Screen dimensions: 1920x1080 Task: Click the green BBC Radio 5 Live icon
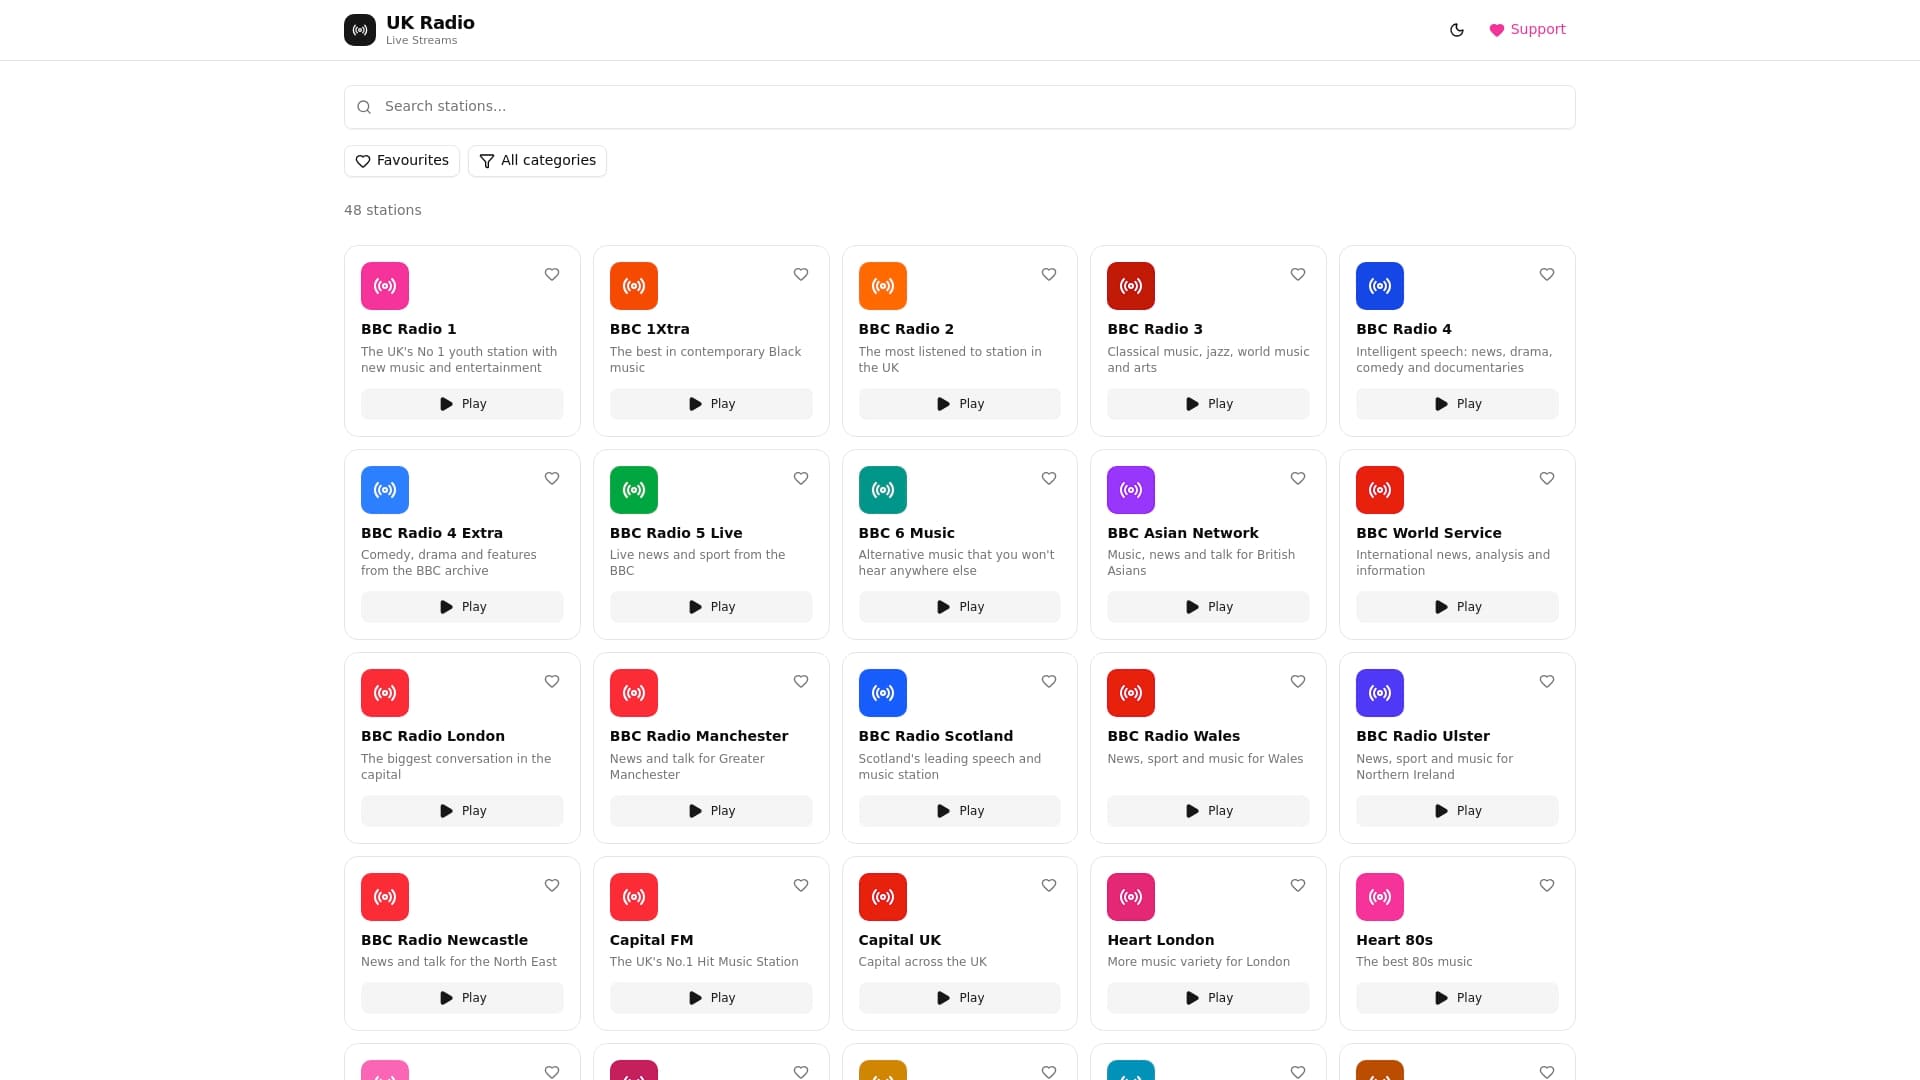point(634,490)
